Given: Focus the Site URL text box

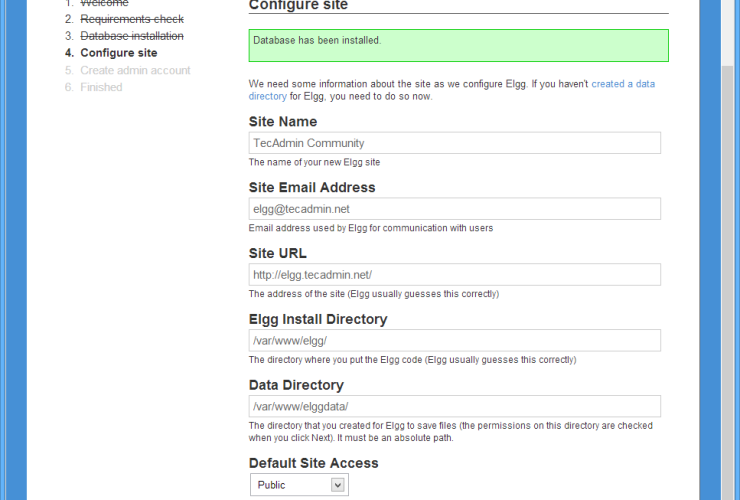Looking at the screenshot, I should [454, 274].
